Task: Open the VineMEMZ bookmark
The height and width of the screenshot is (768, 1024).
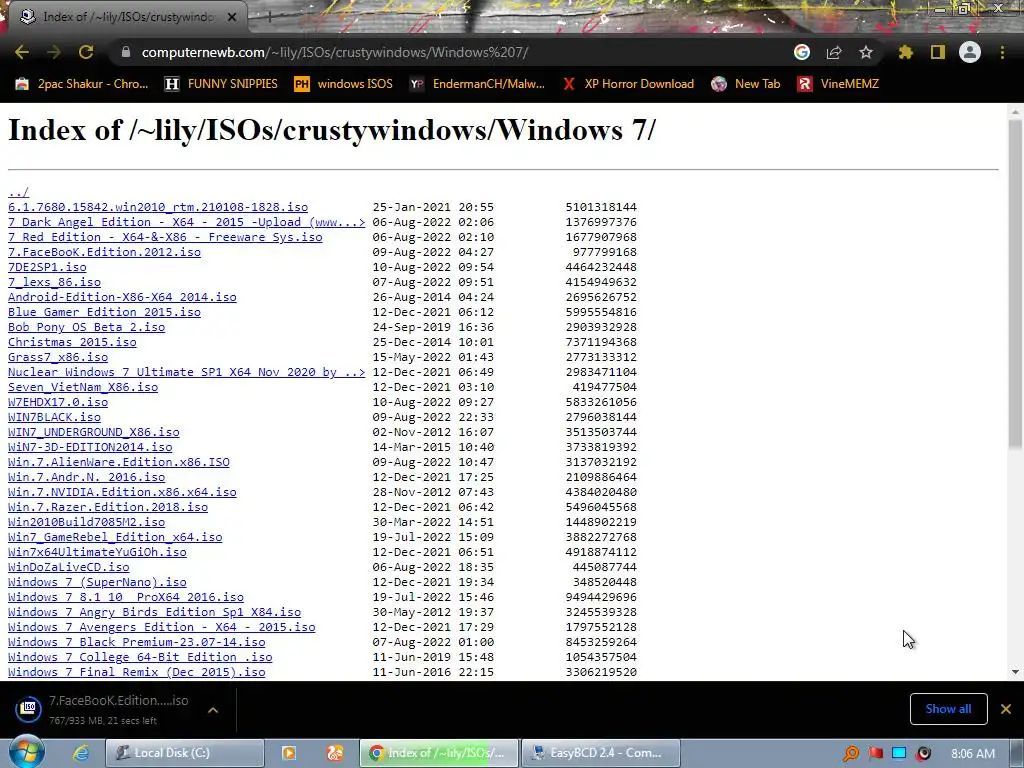Action: [838, 84]
